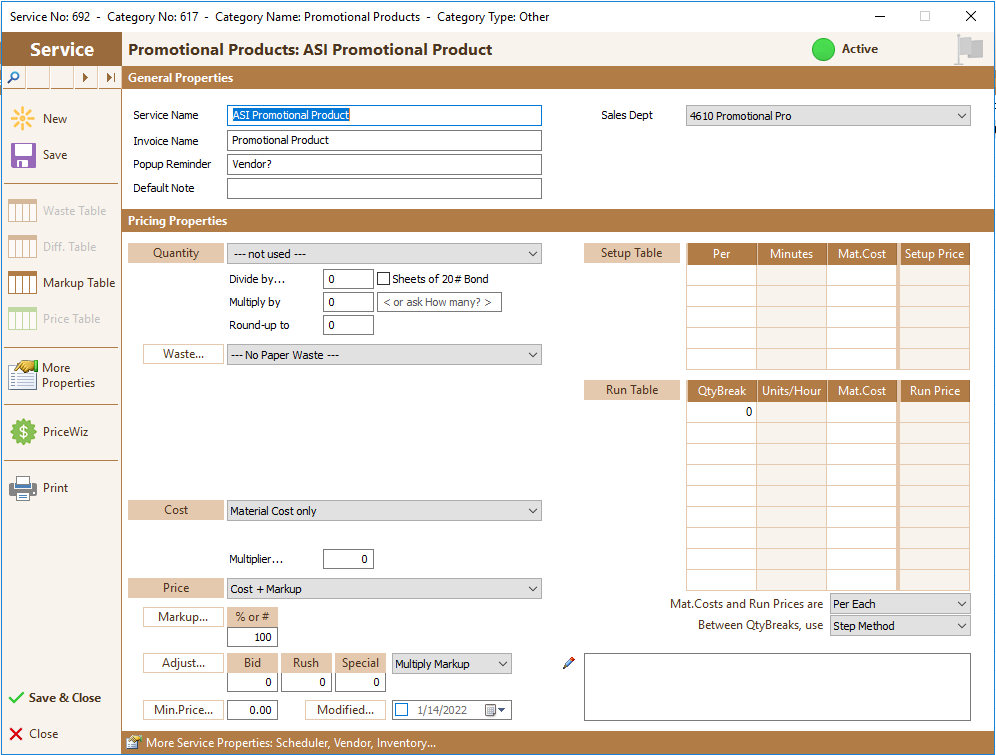Open the Modified date calendar picker

click(x=495, y=710)
